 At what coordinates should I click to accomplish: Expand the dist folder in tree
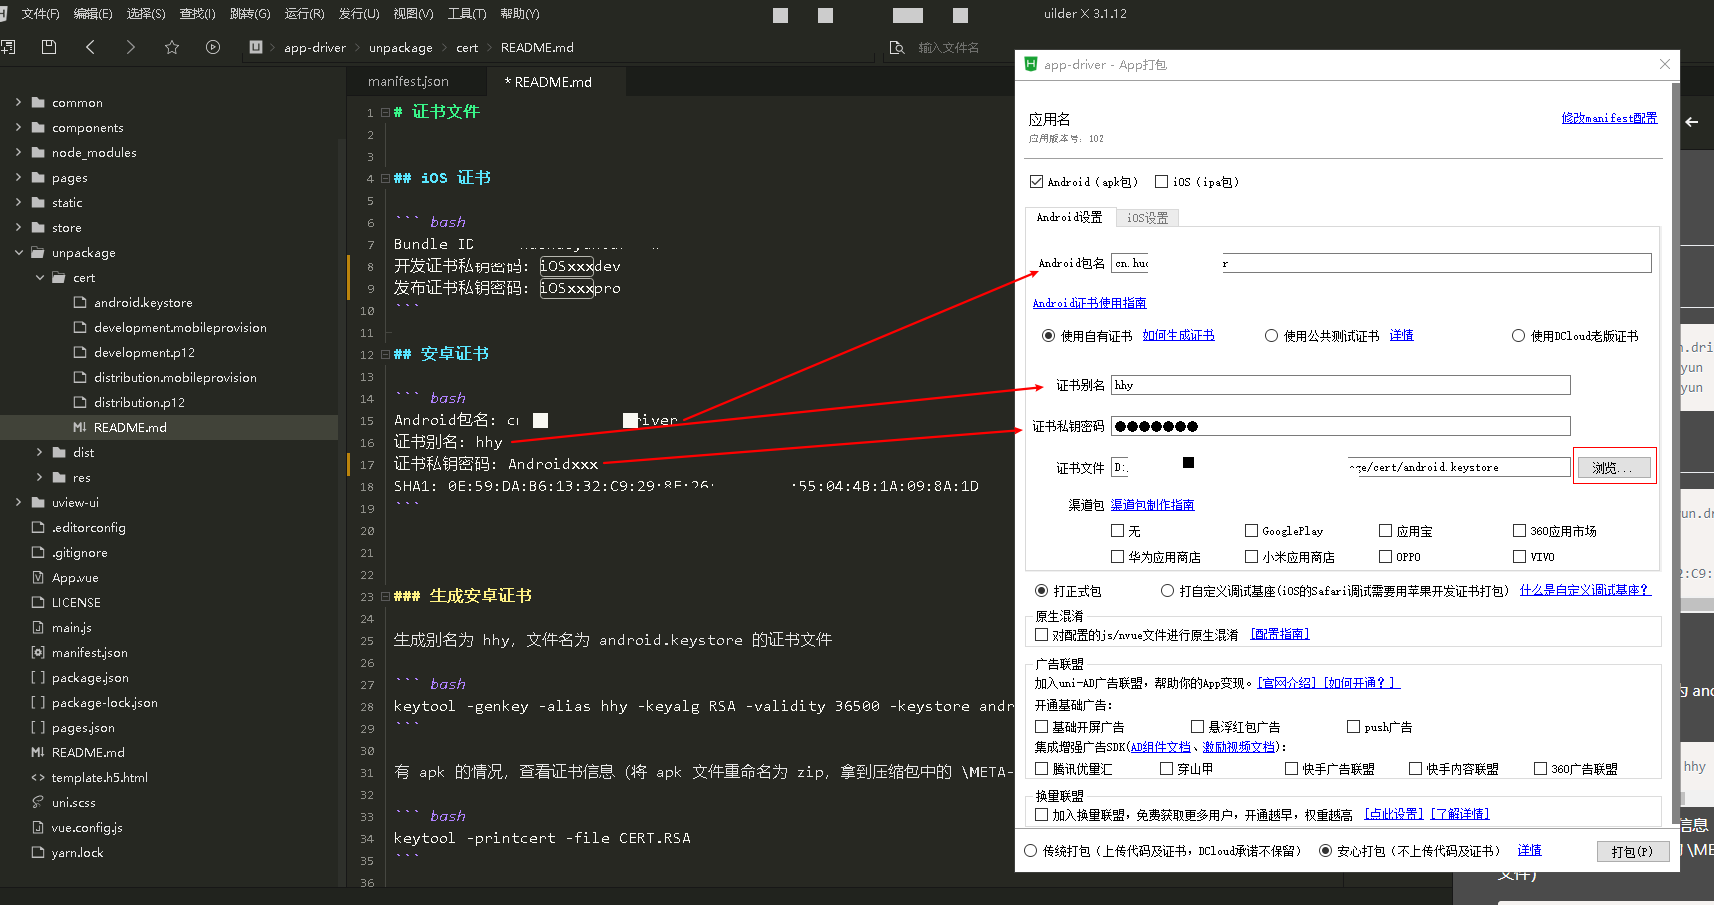tap(40, 452)
